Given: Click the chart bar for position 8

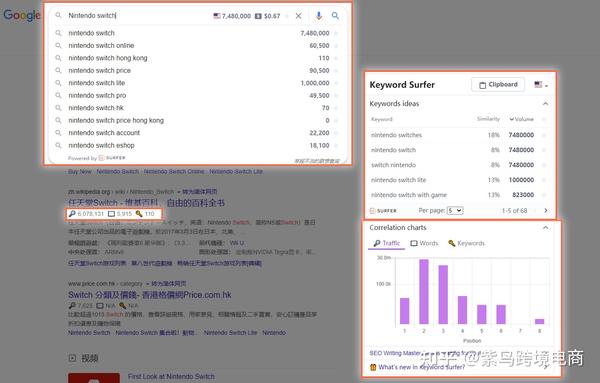Looking at the screenshot, I should 540,321.
